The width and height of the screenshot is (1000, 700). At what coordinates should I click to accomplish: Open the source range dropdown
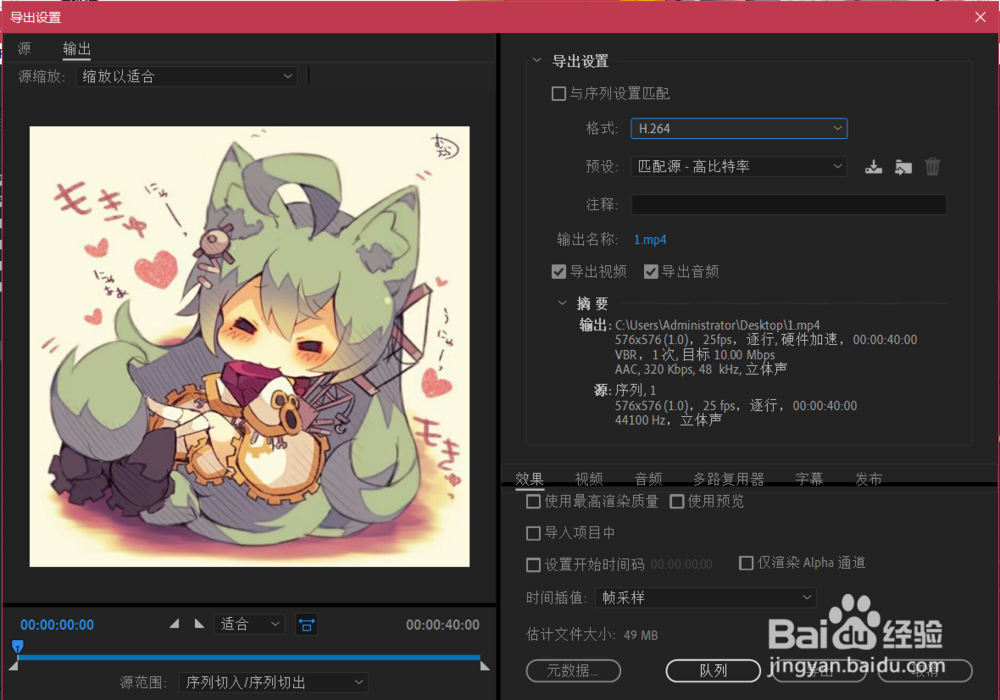coord(273,683)
